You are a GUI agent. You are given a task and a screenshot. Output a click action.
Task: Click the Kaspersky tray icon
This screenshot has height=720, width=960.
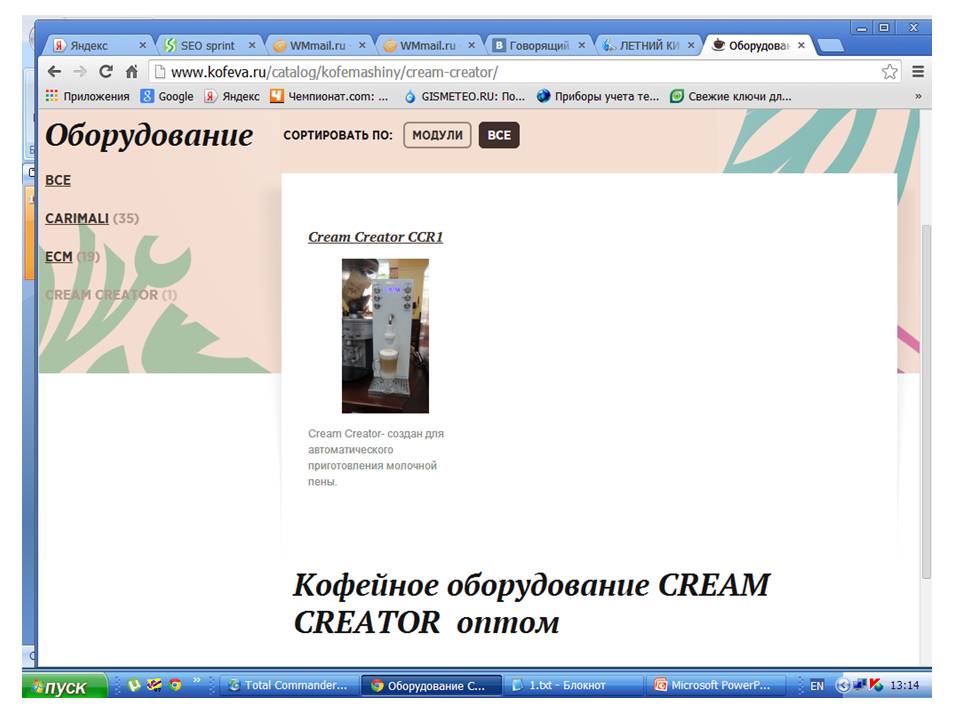(876, 686)
